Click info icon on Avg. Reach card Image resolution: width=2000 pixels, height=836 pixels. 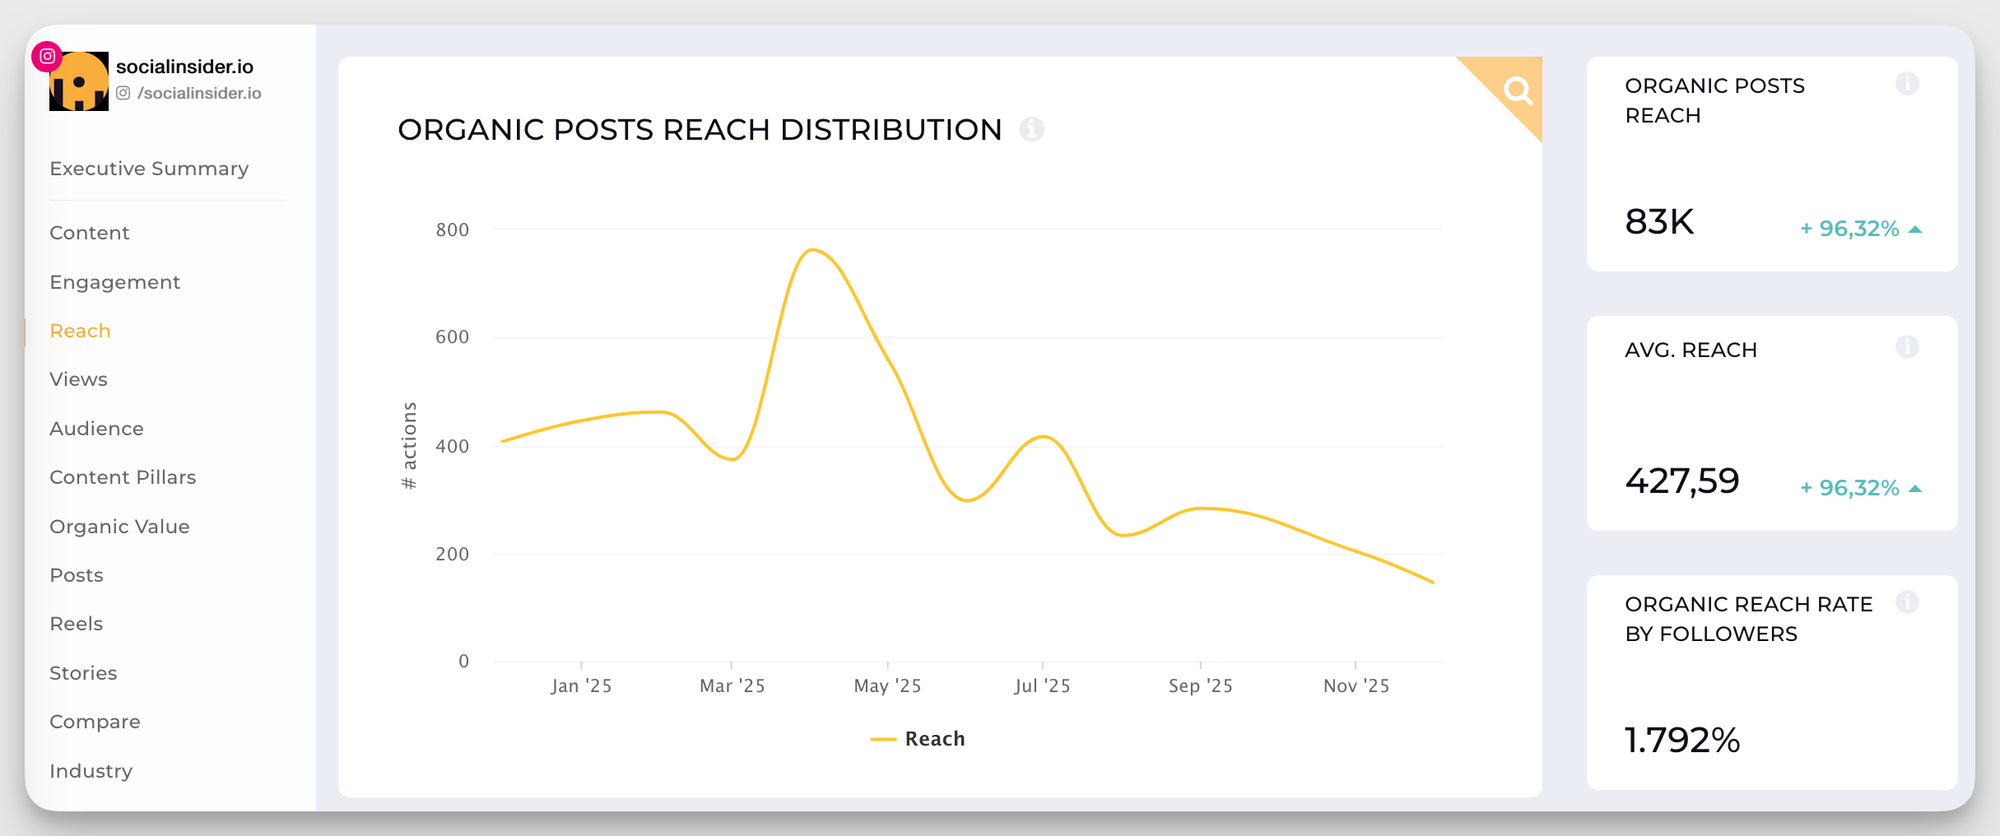(x=1906, y=348)
